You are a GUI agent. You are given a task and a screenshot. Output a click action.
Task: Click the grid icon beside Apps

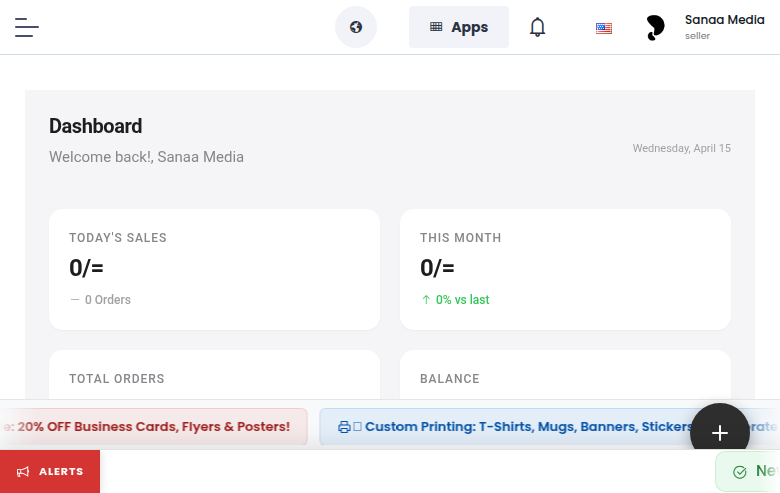tap(436, 26)
